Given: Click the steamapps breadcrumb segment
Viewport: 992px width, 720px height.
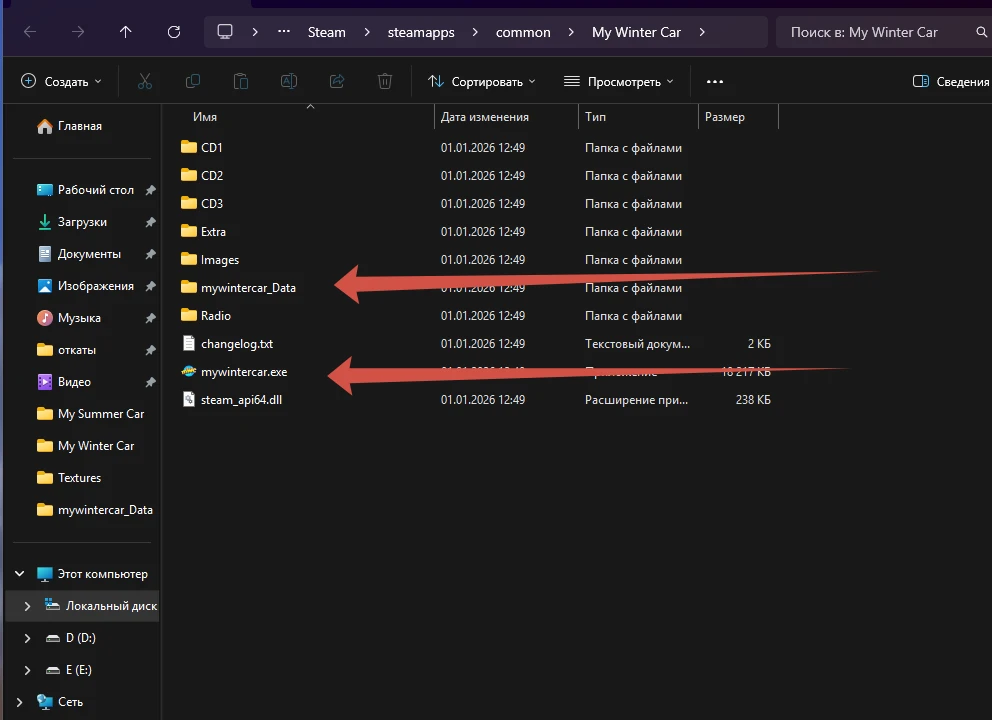Looking at the screenshot, I should point(421,32).
